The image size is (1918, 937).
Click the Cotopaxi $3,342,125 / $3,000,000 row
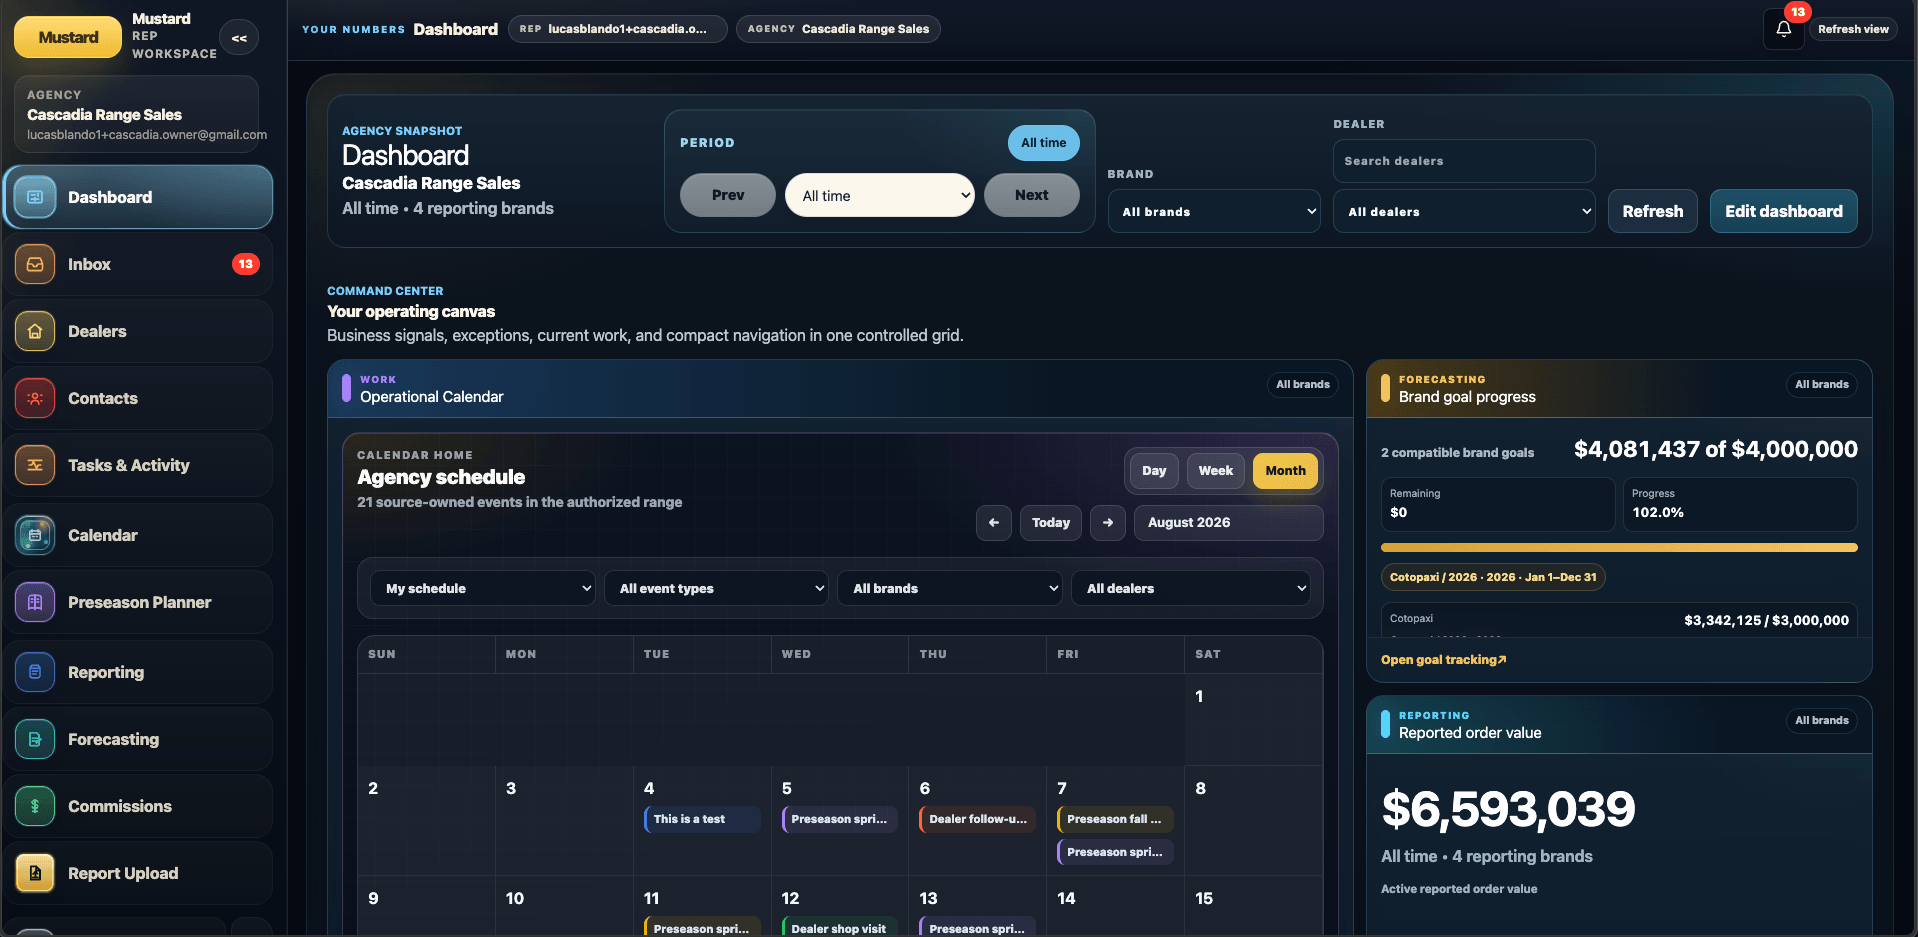click(1619, 620)
